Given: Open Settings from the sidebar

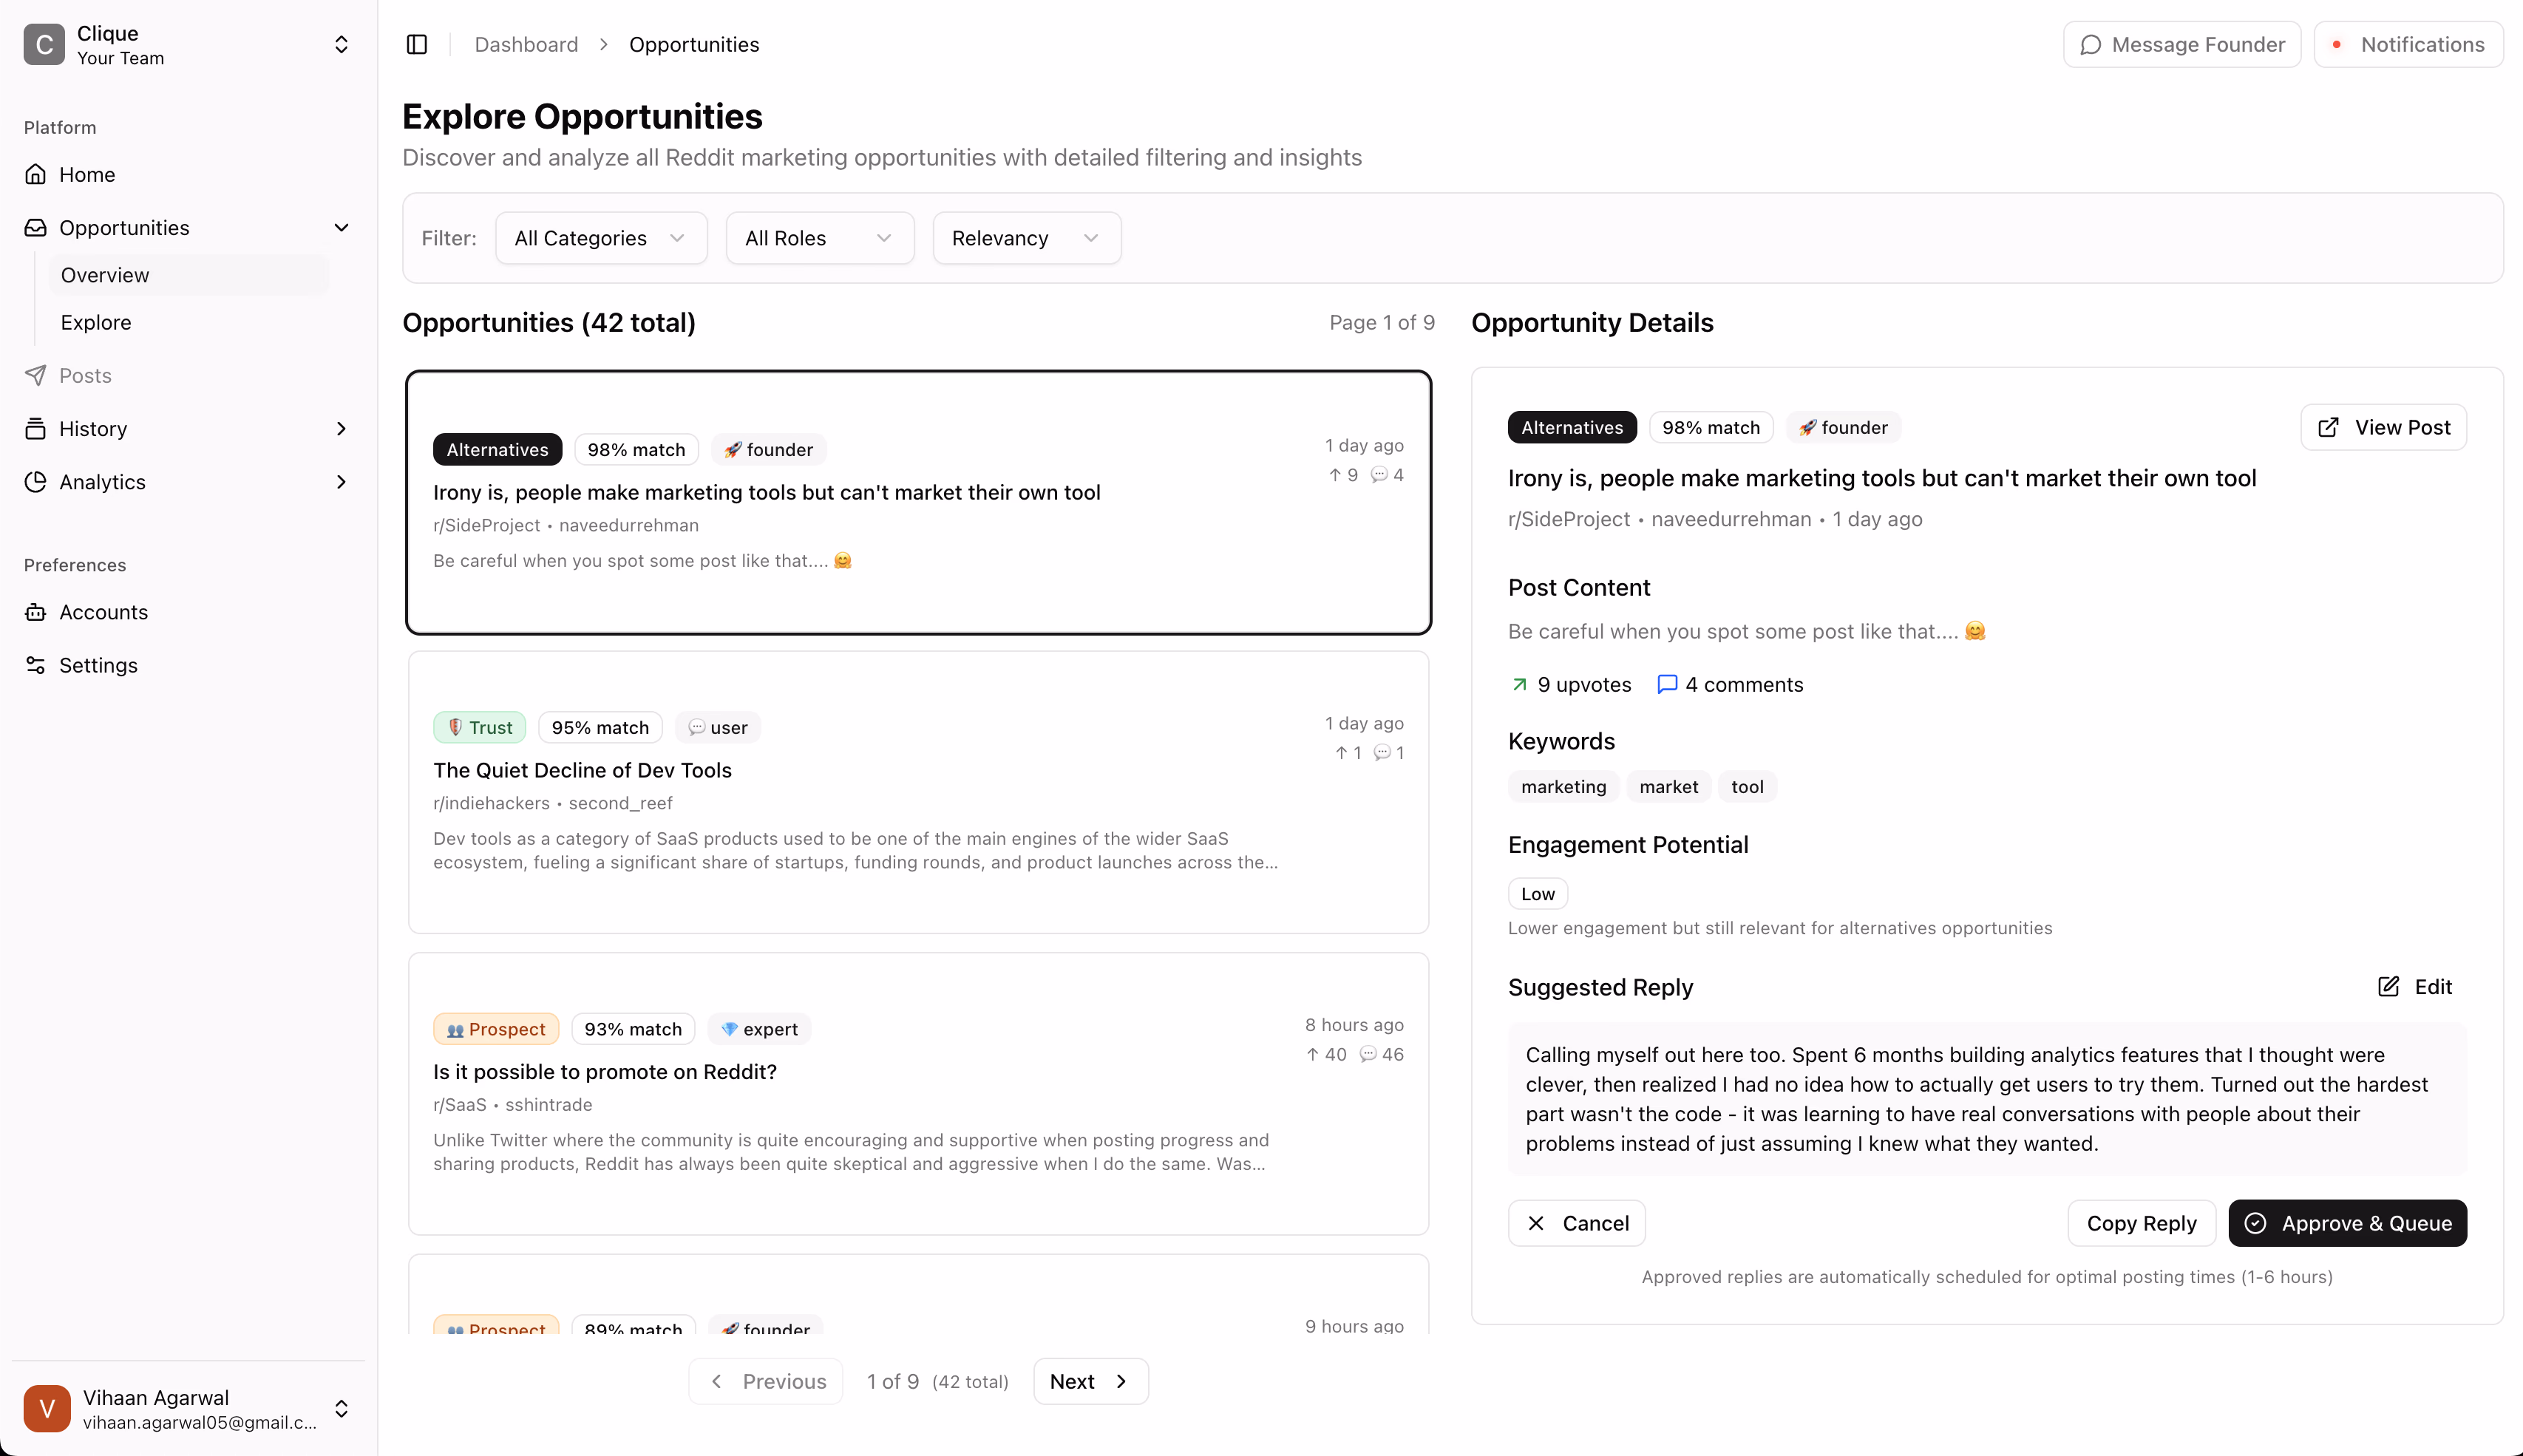Looking at the screenshot, I should [98, 665].
